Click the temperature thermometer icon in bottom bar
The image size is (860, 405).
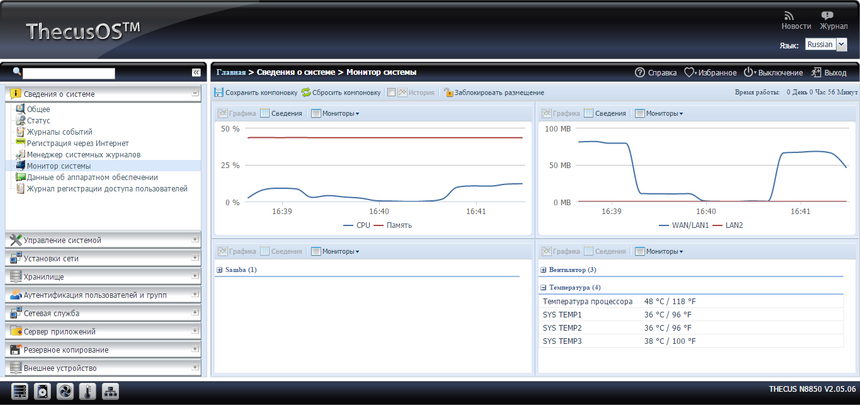click(87, 392)
